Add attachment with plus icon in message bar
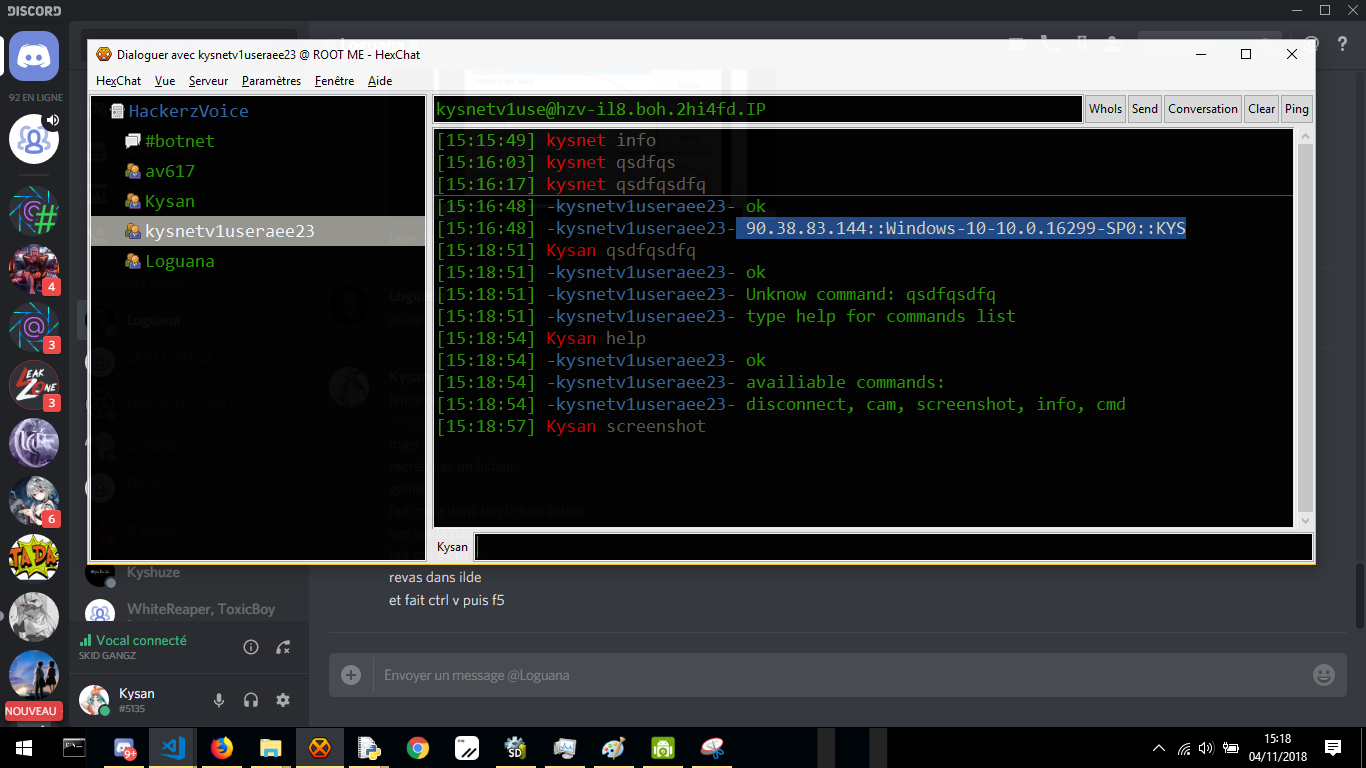The width and height of the screenshot is (1366, 768). pyautogui.click(x=351, y=675)
